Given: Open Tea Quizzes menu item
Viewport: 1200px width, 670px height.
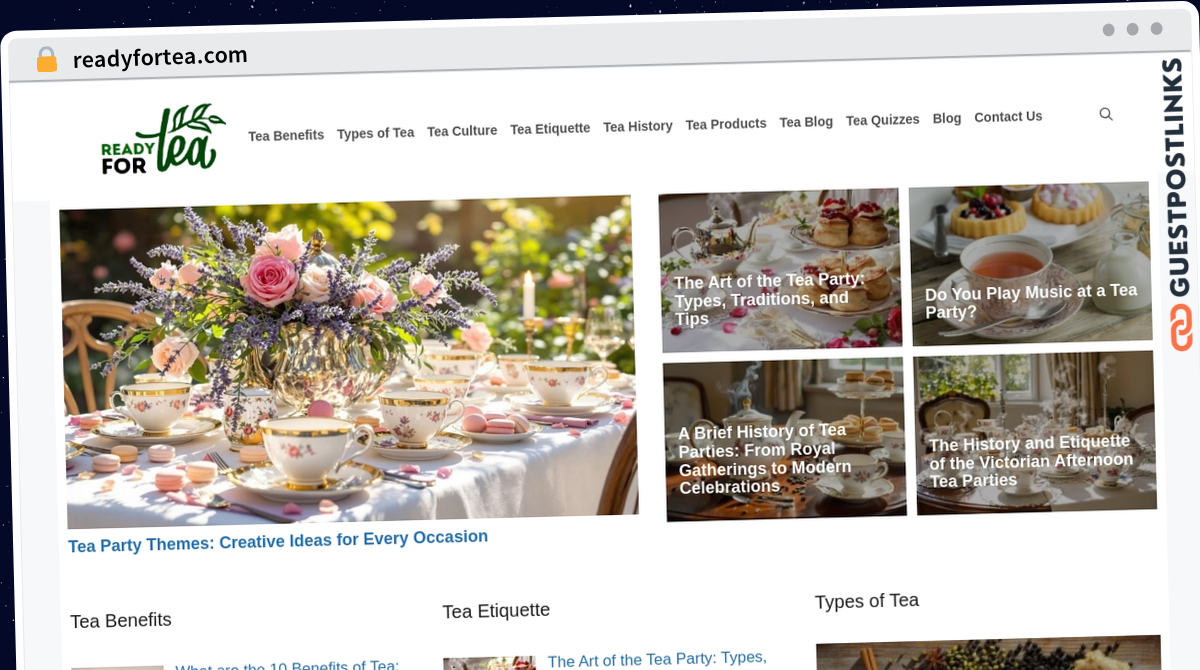Looking at the screenshot, I should click(883, 120).
